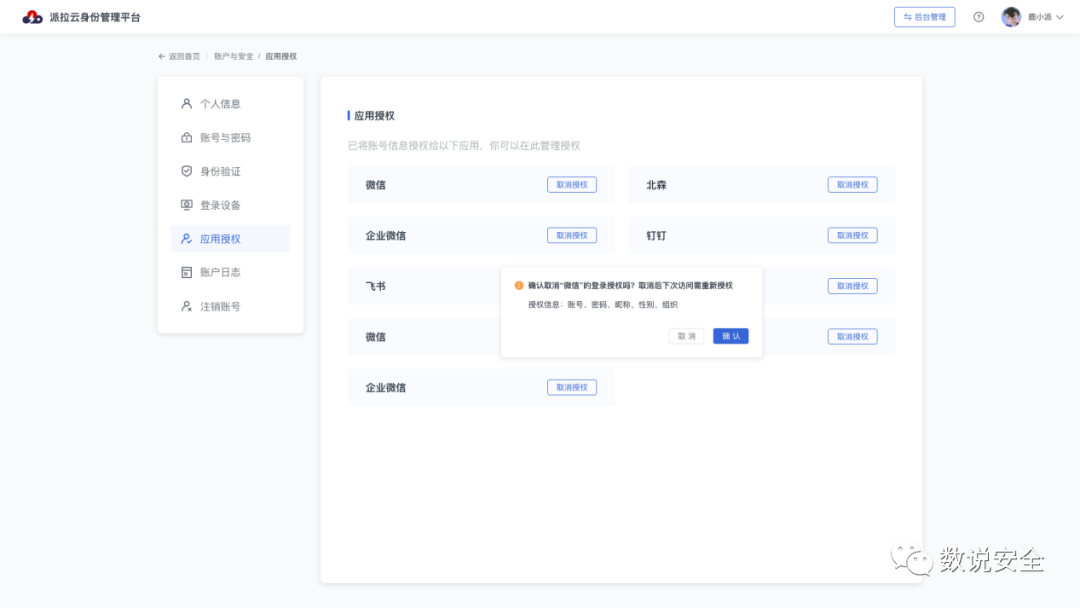Image resolution: width=1080 pixels, height=608 pixels.
Task: Click 取消授权 for 北森
Action: point(852,185)
